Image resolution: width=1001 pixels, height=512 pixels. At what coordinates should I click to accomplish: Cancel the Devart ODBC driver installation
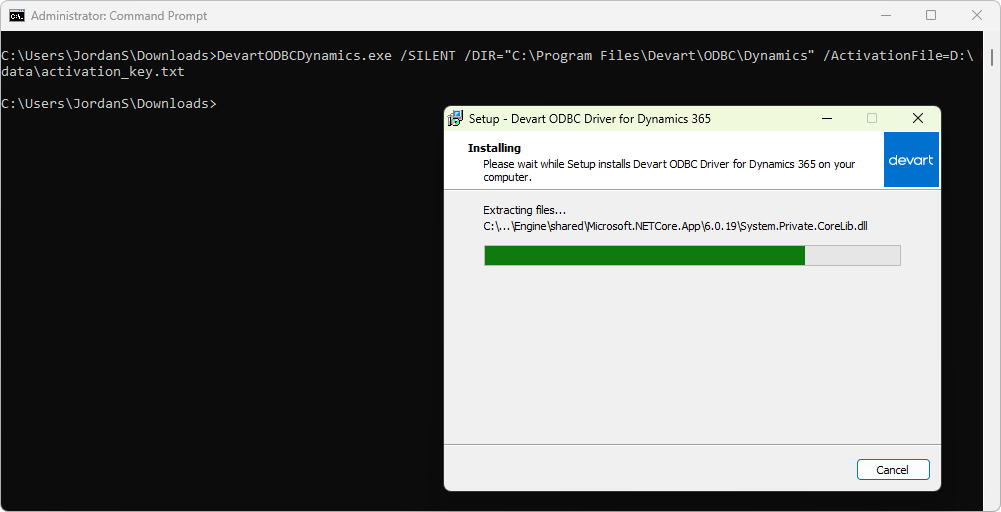tap(892, 470)
